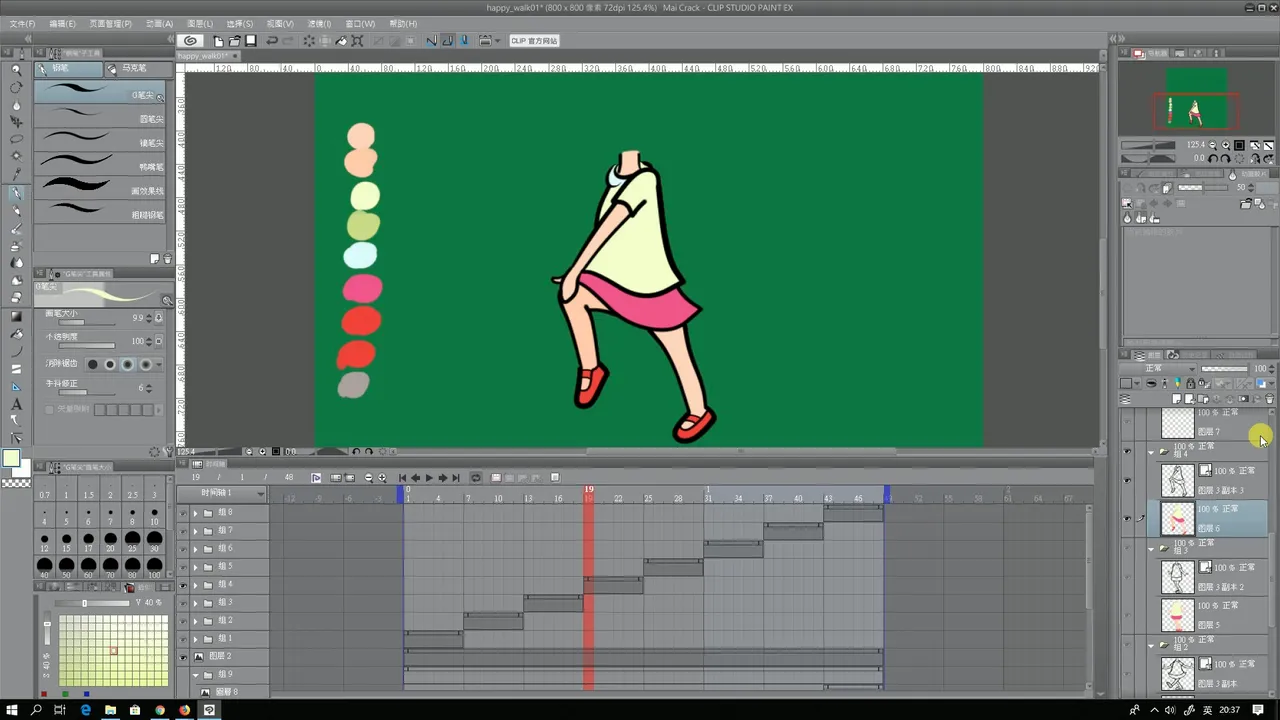This screenshot has width=1280, height=720.
Task: Select the Lasso selection tool
Action: [x=16, y=139]
